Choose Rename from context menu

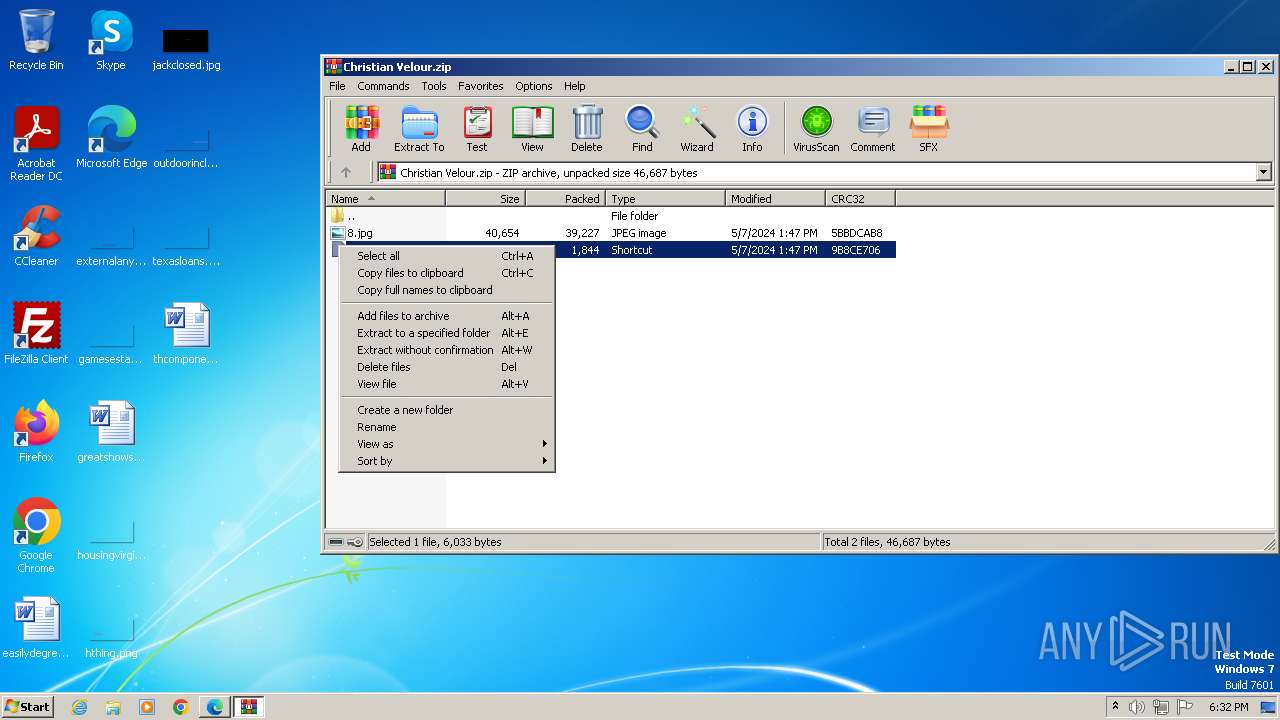(447, 427)
